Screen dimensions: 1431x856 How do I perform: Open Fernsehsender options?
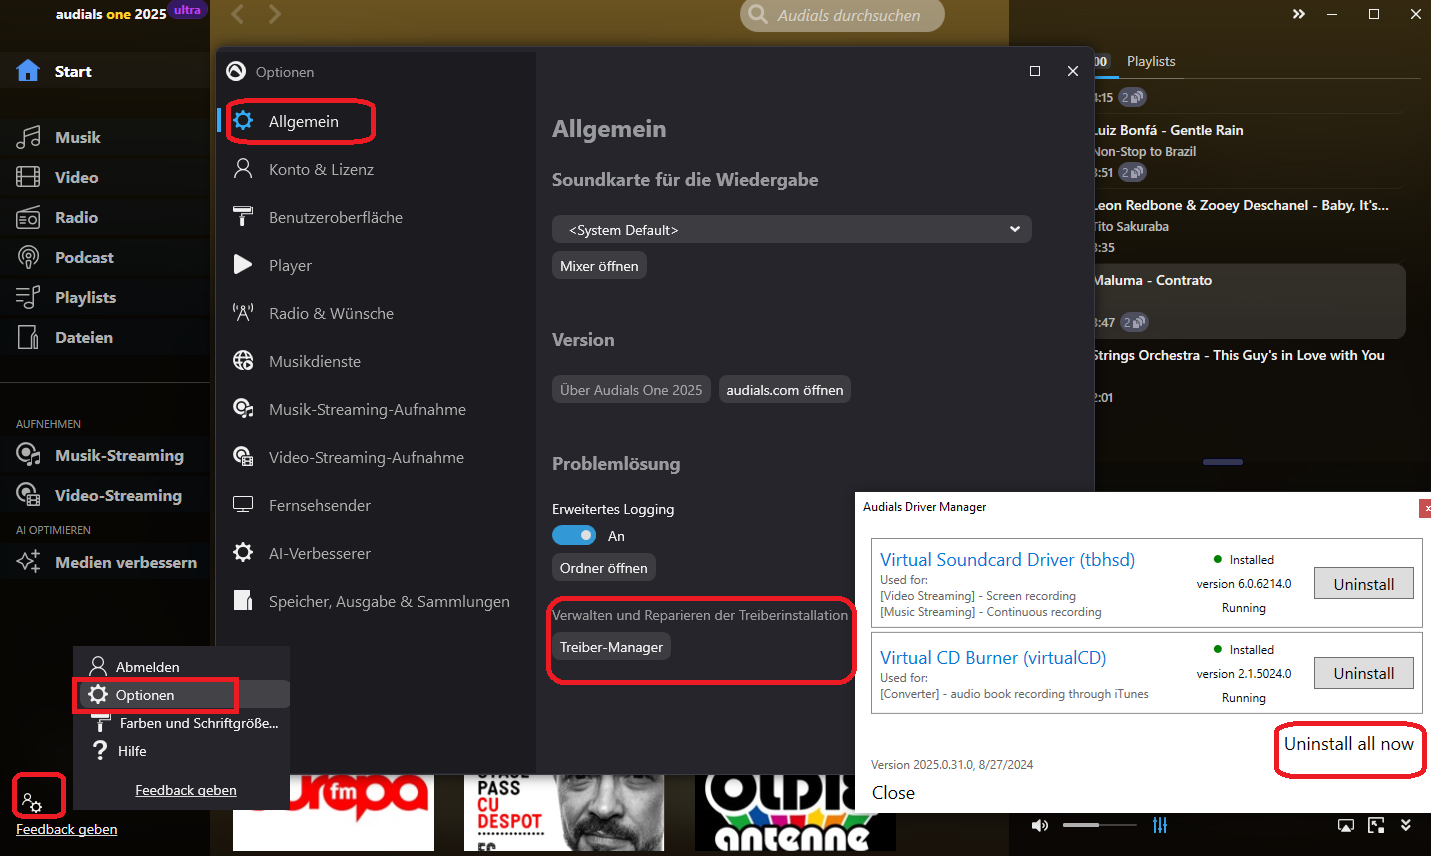[x=318, y=505]
